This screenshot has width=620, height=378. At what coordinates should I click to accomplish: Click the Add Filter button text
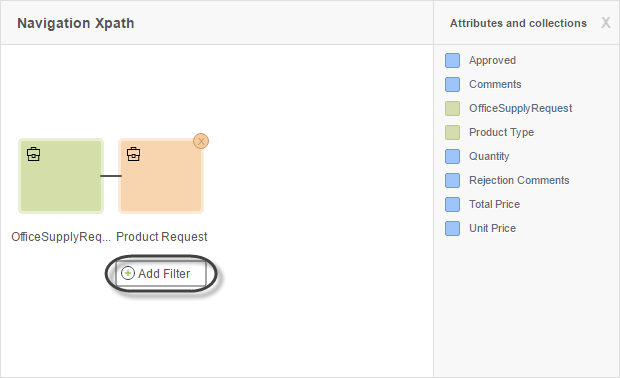[x=164, y=274]
